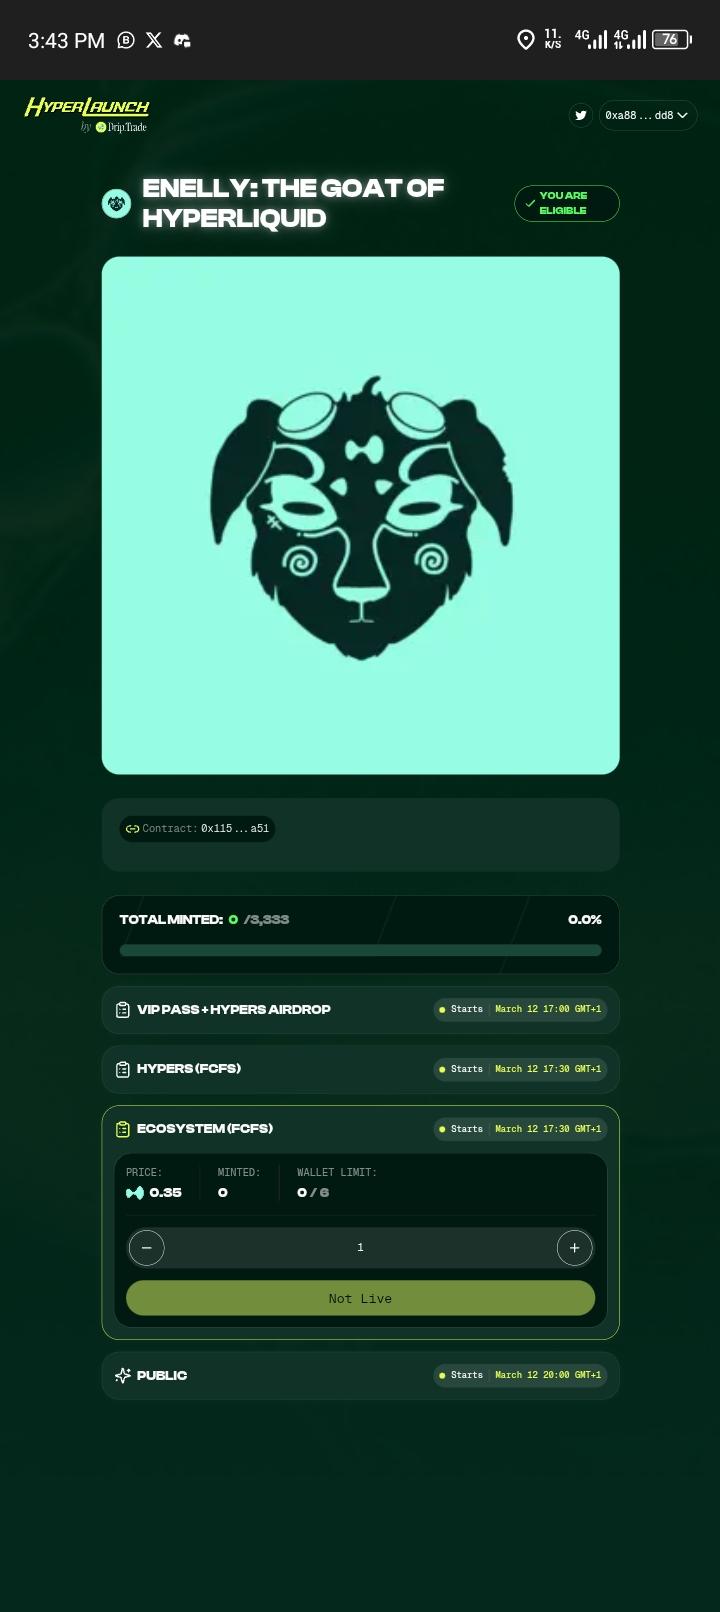Click the clipboard icon beside Ecosystem (FCFS)
Screen dimensions: 720x1612
[x=123, y=1129]
